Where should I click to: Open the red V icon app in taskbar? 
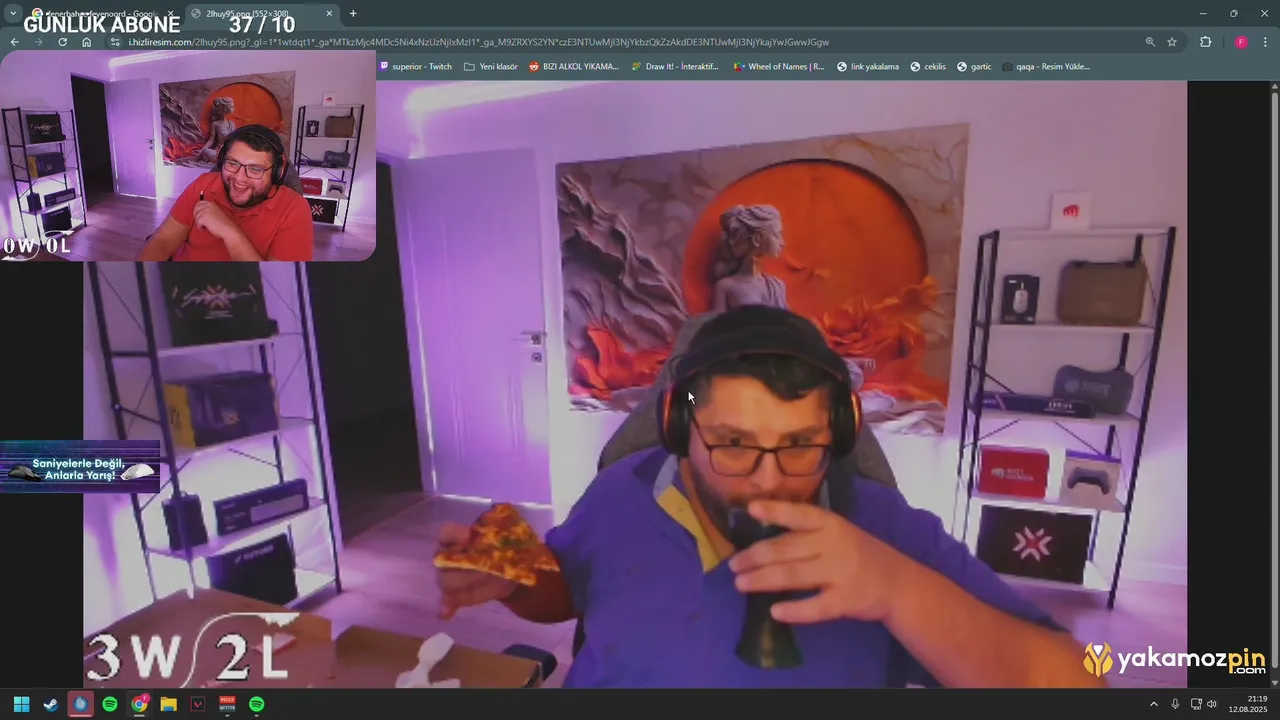point(197,704)
